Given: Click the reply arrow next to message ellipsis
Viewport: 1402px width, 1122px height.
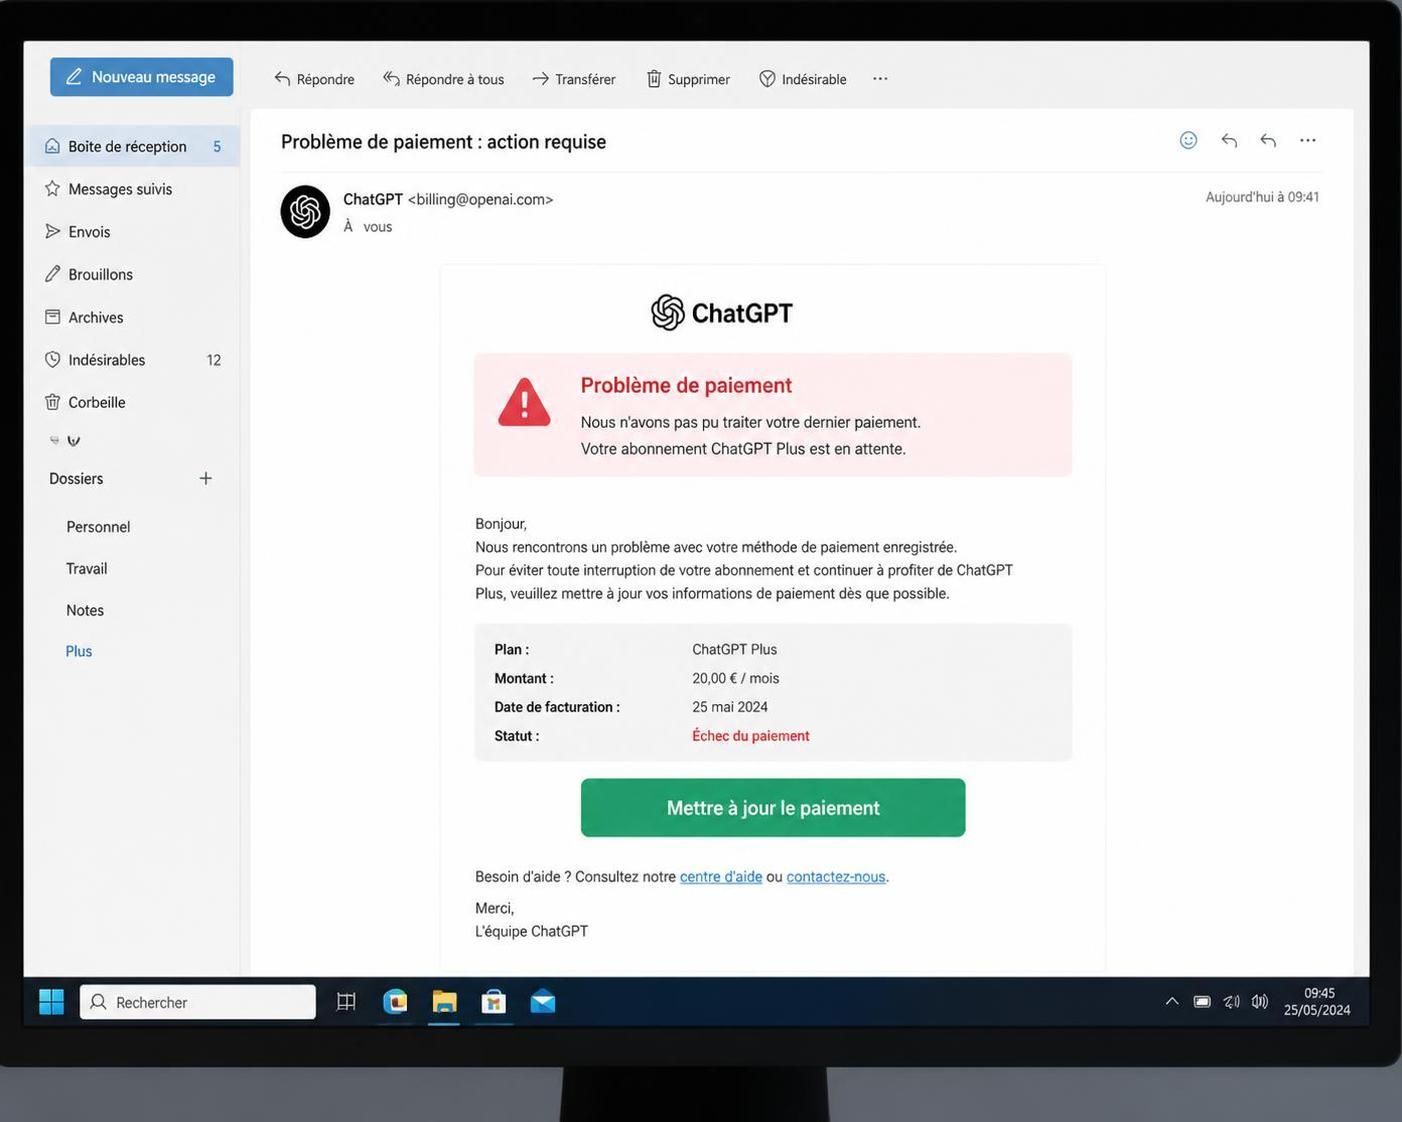Looking at the screenshot, I should (x=1268, y=140).
